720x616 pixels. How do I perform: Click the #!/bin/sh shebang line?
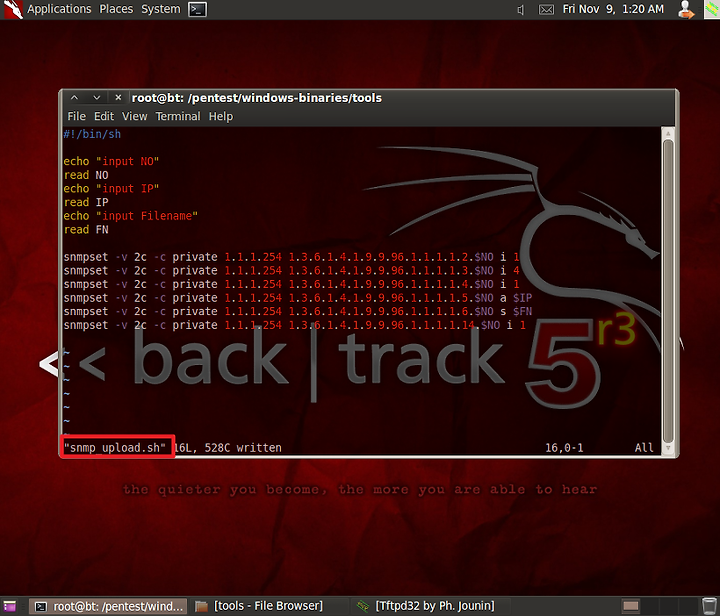(x=92, y=134)
